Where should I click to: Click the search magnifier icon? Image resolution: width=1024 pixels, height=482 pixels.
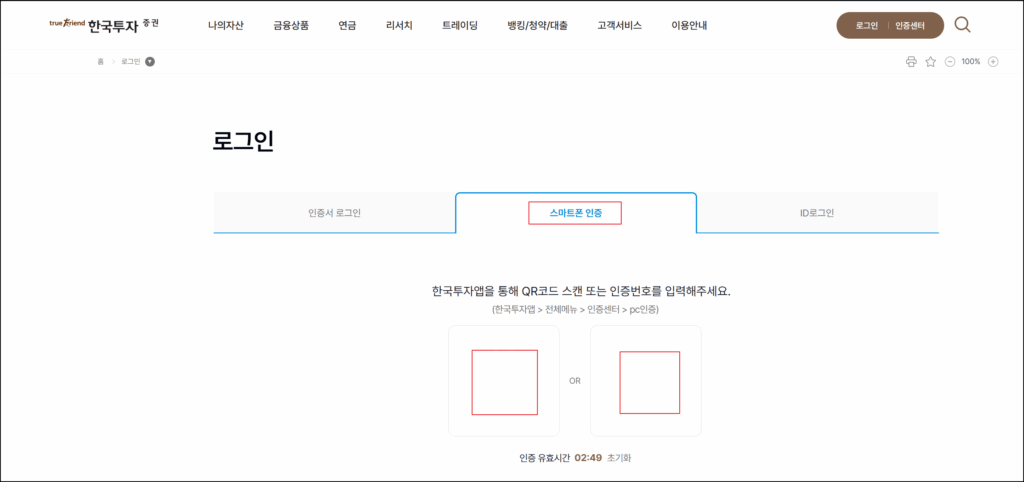[962, 25]
